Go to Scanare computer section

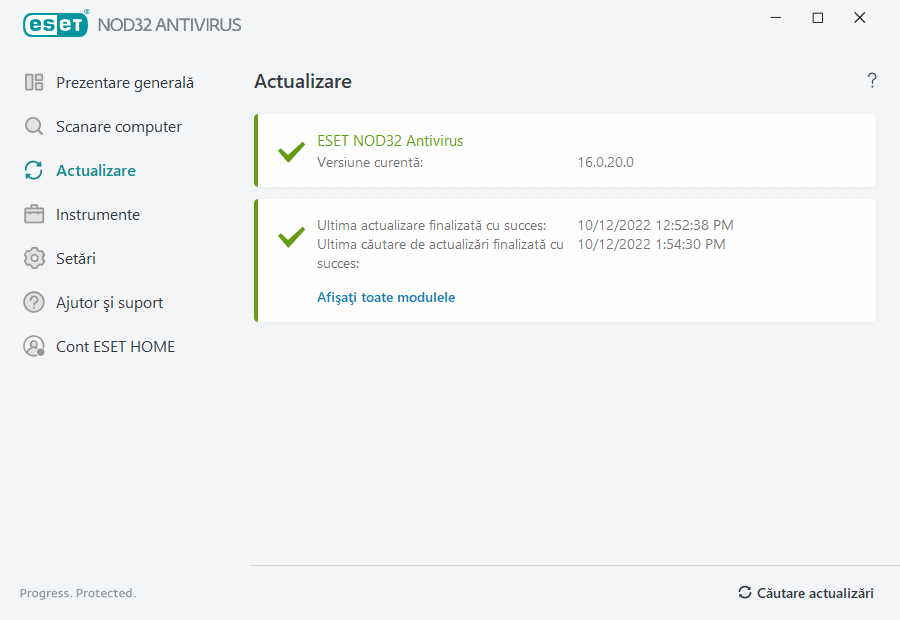pyautogui.click(x=118, y=127)
